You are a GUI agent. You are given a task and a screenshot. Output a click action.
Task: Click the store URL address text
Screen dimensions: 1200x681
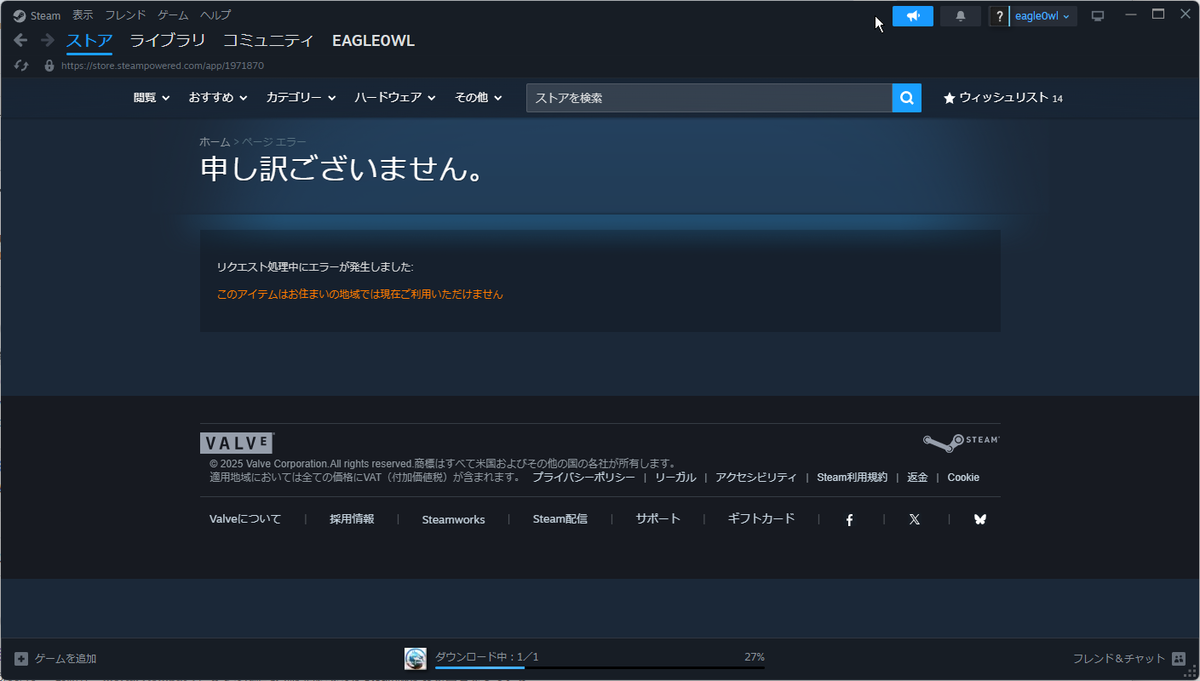coord(163,66)
